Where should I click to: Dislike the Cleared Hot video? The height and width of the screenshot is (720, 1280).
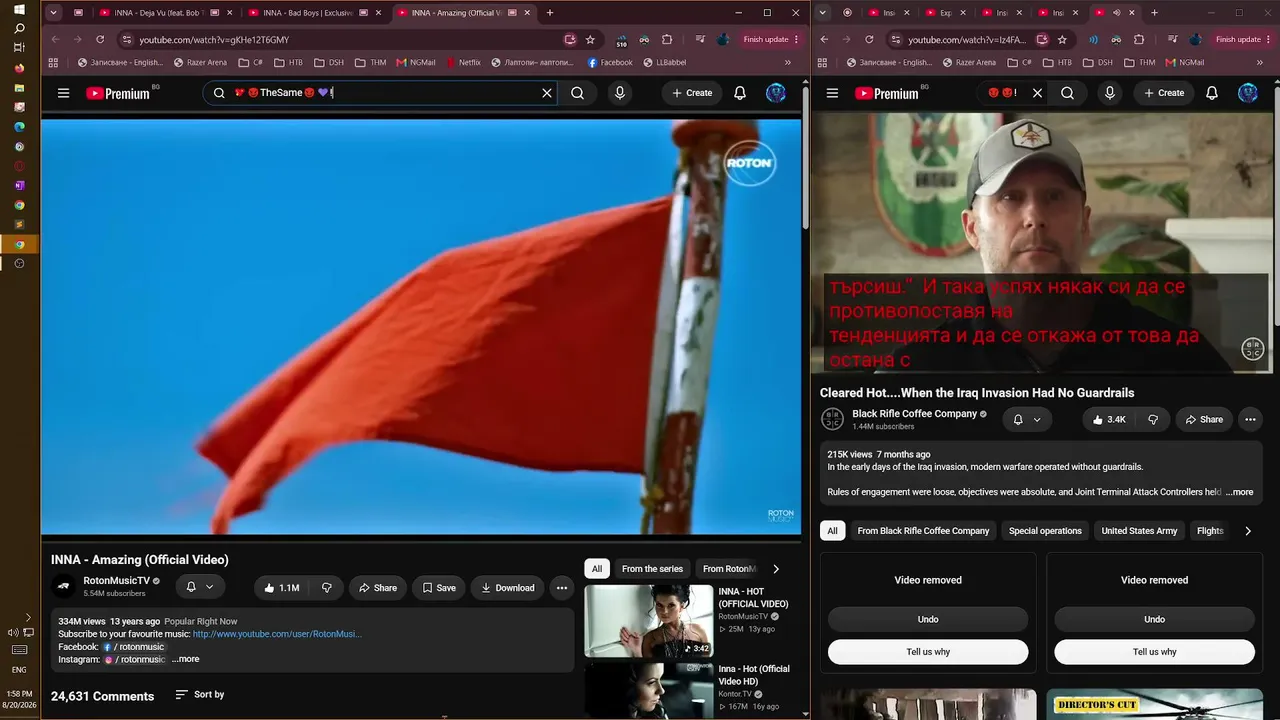pos(1153,420)
